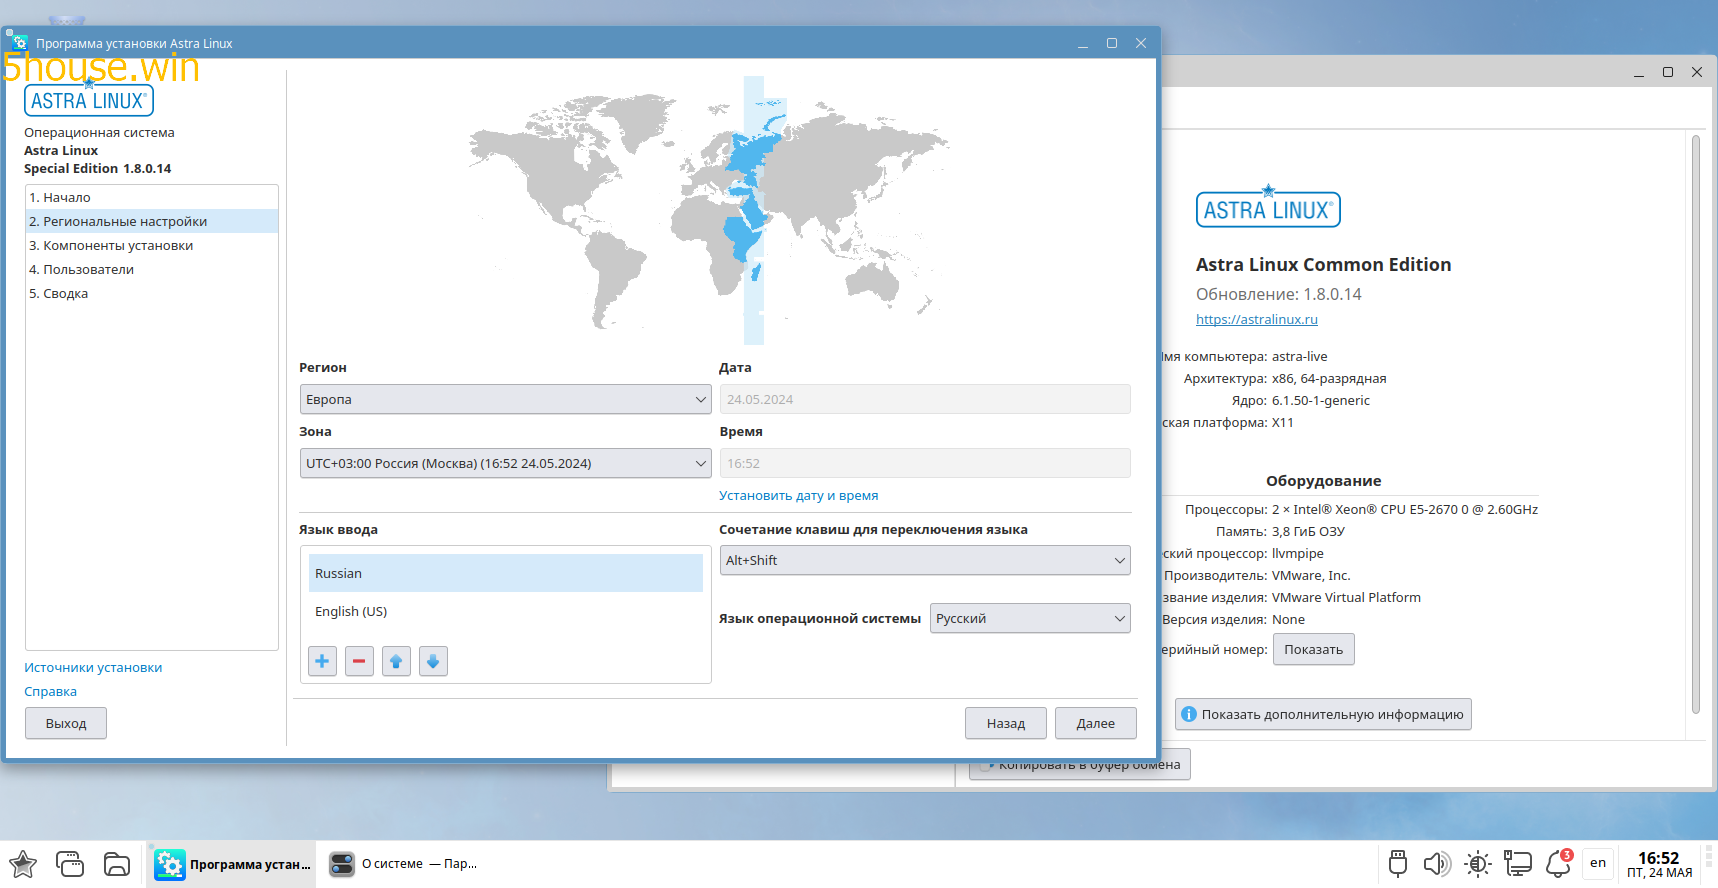
Task: Select English (US) in the input language list
Action: (x=506, y=611)
